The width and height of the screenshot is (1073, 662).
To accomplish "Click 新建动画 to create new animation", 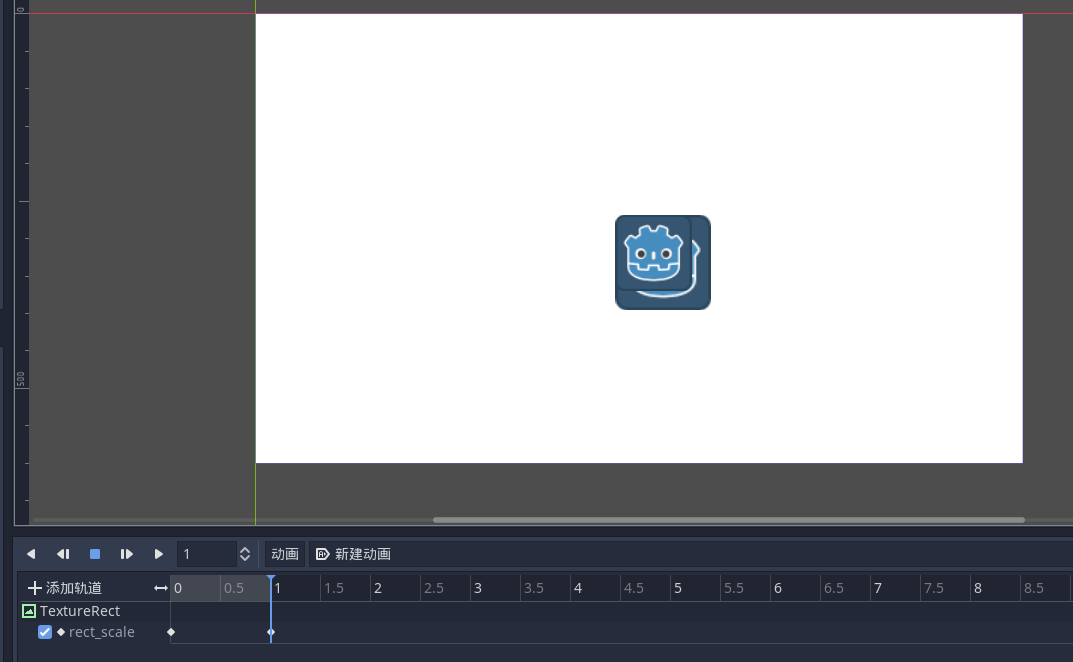I will (353, 554).
